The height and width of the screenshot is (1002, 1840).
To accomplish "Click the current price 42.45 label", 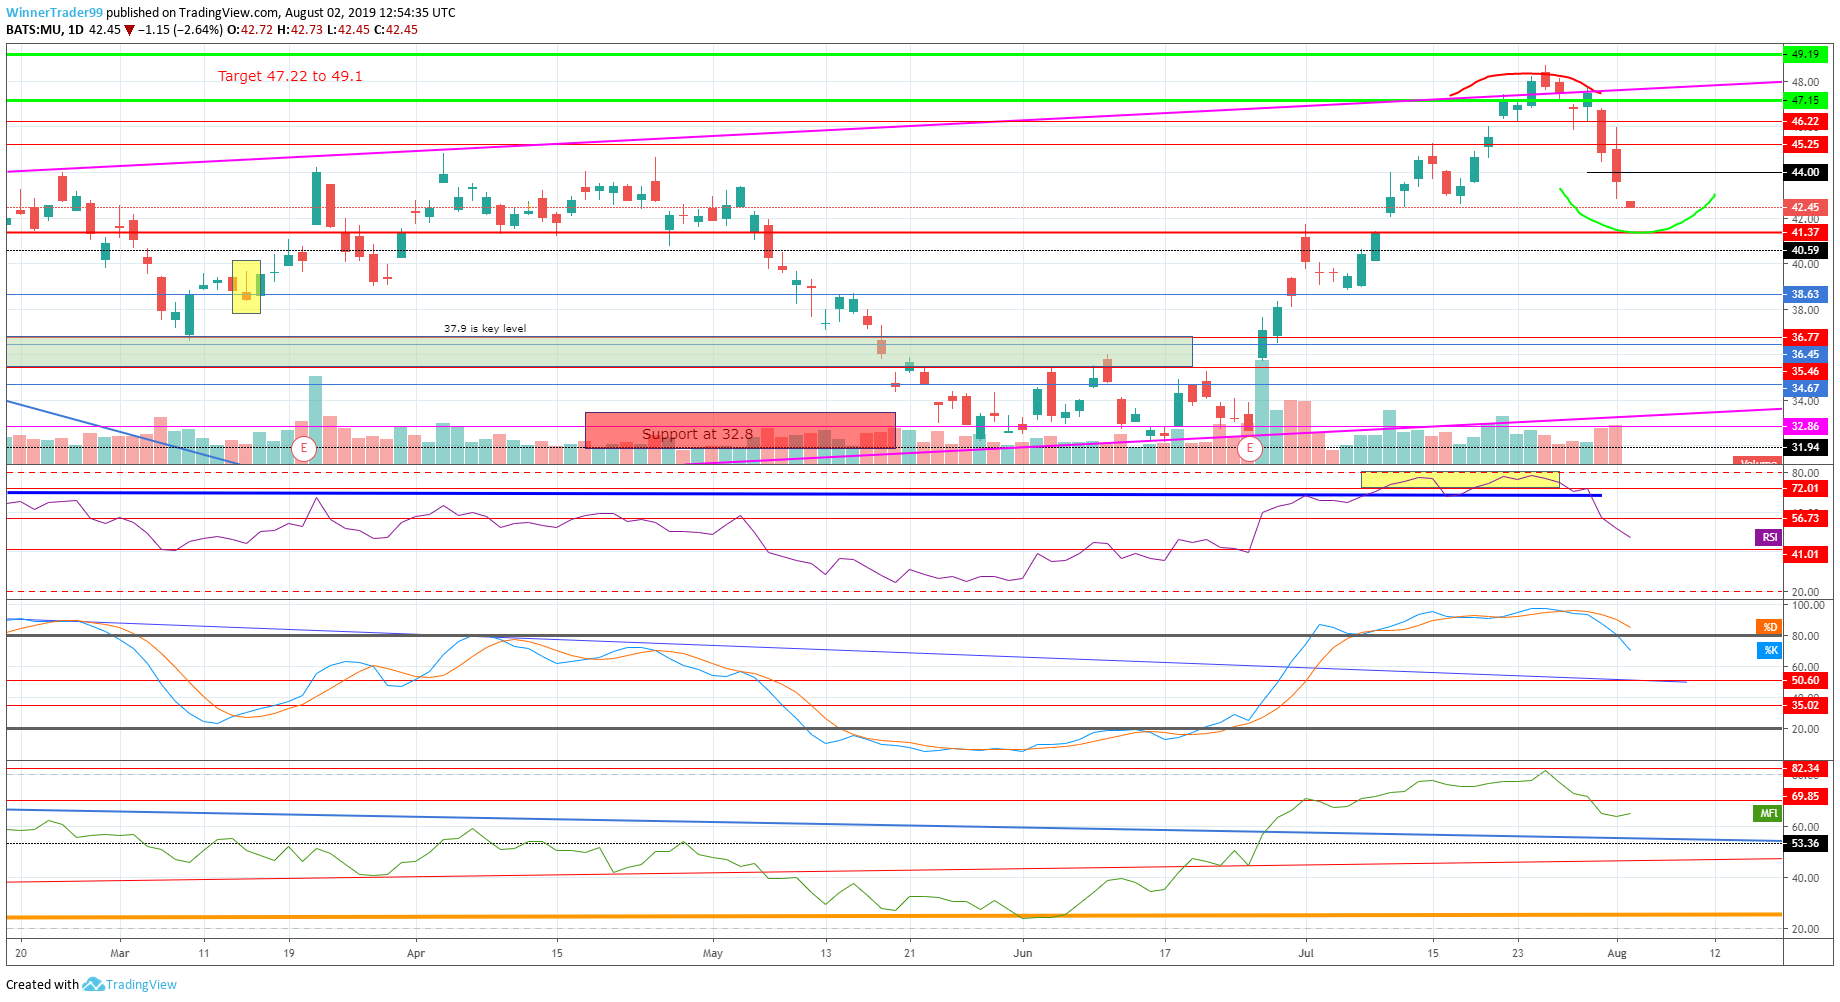I will pos(1805,207).
